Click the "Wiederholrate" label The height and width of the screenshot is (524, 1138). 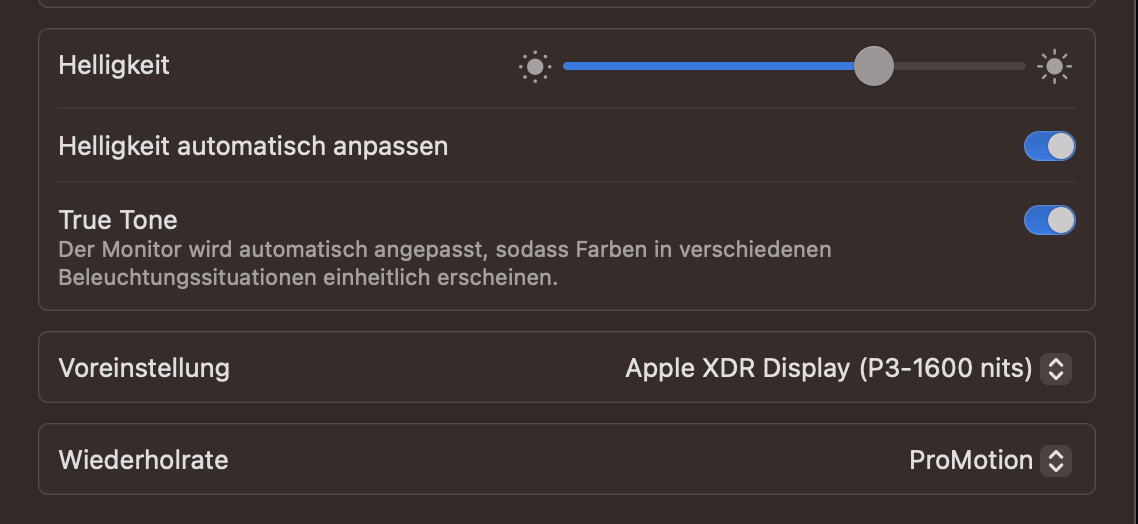coord(143,460)
